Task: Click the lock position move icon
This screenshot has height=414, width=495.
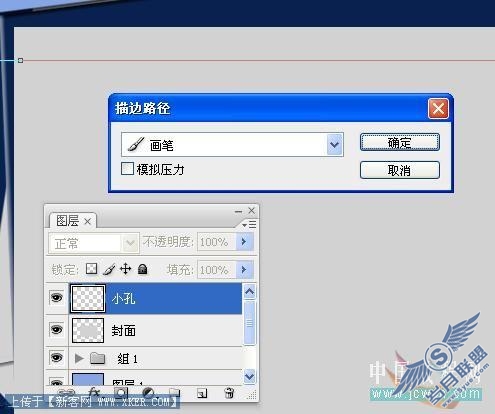Action: tap(126, 269)
